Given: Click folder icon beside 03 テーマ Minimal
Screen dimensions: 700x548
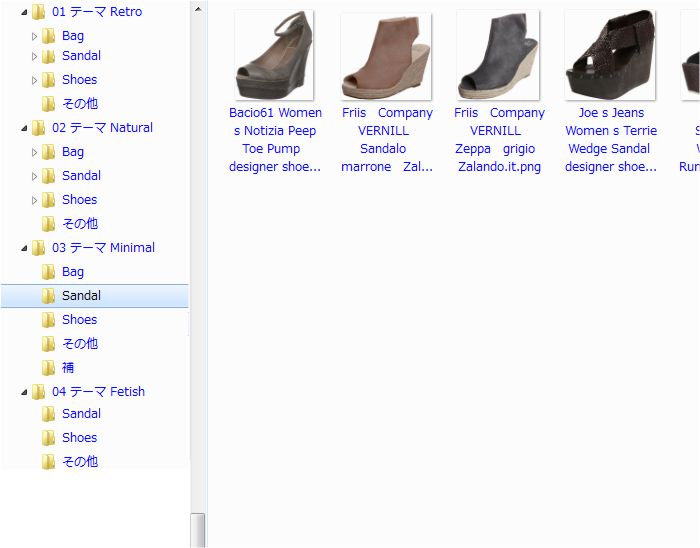Looking at the screenshot, I should click(x=39, y=248).
